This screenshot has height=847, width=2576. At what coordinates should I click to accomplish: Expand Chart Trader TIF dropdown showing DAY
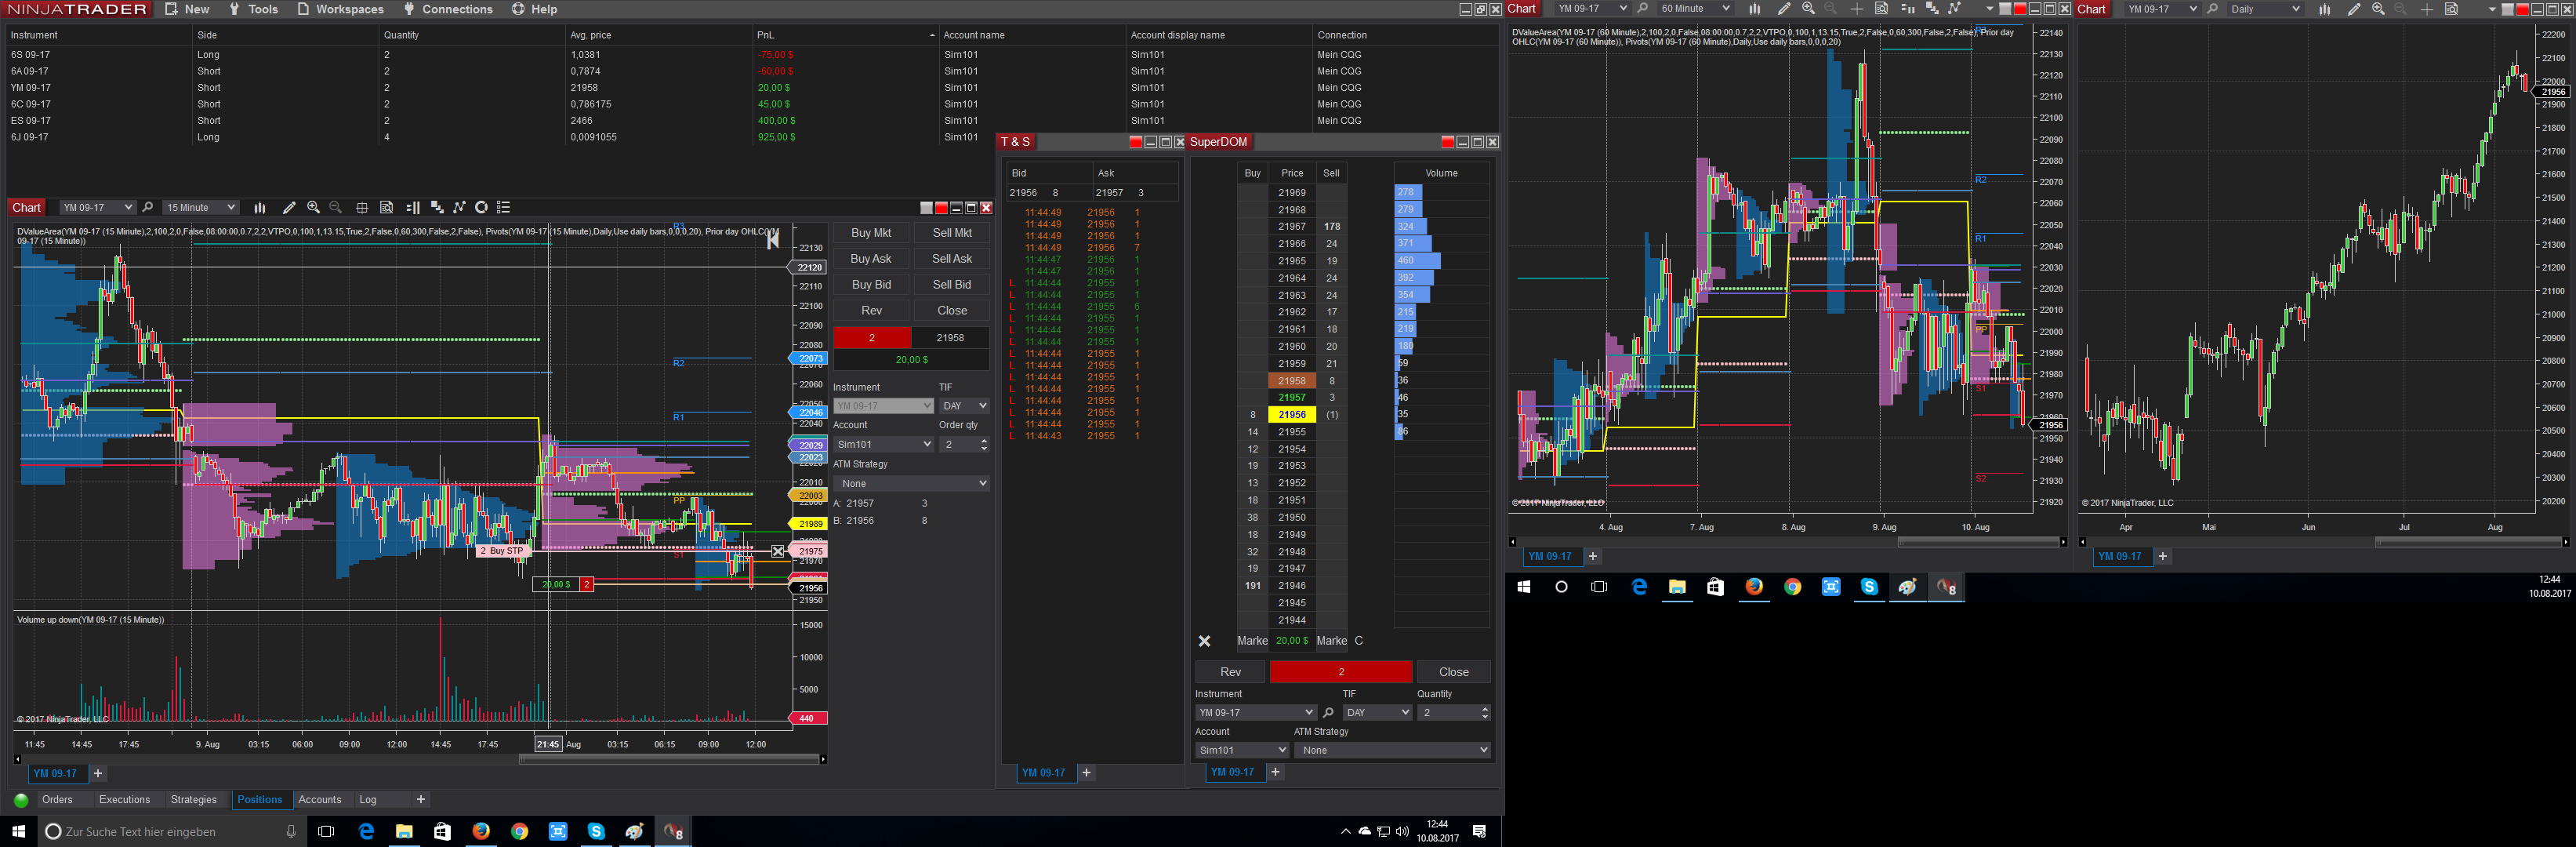pyautogui.click(x=964, y=406)
